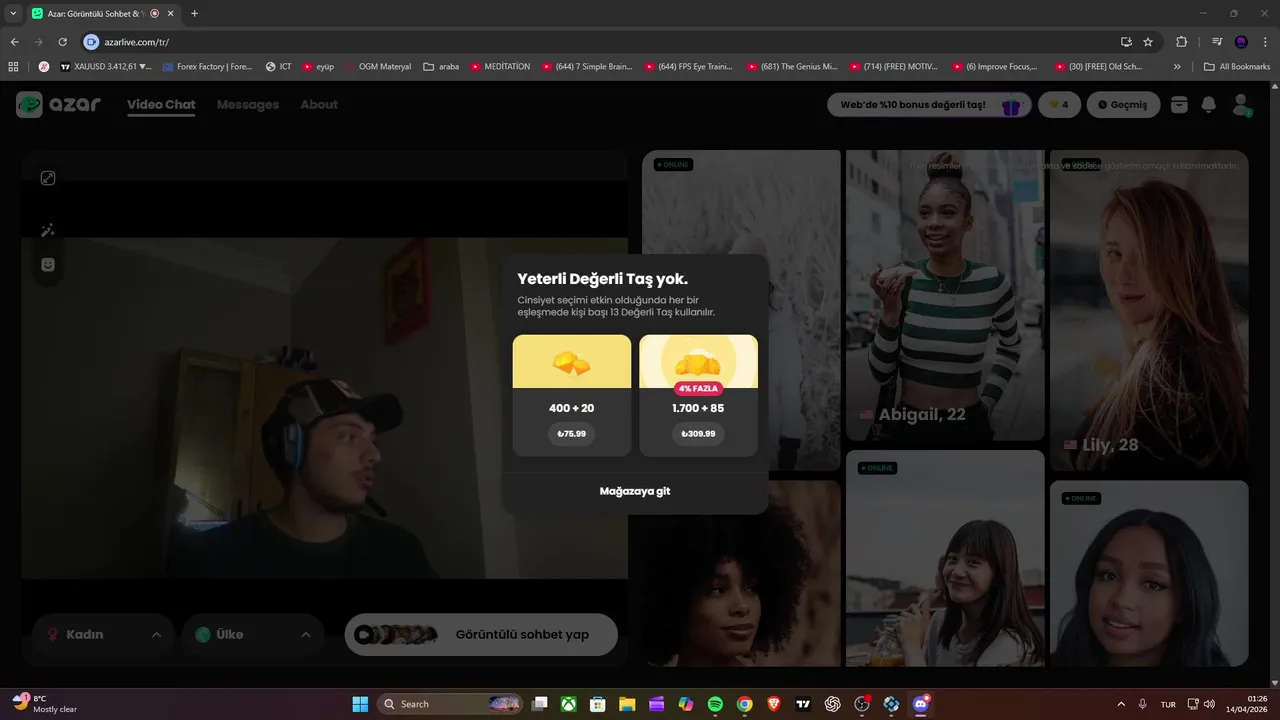Click the ₺75.99 price button

pos(572,434)
